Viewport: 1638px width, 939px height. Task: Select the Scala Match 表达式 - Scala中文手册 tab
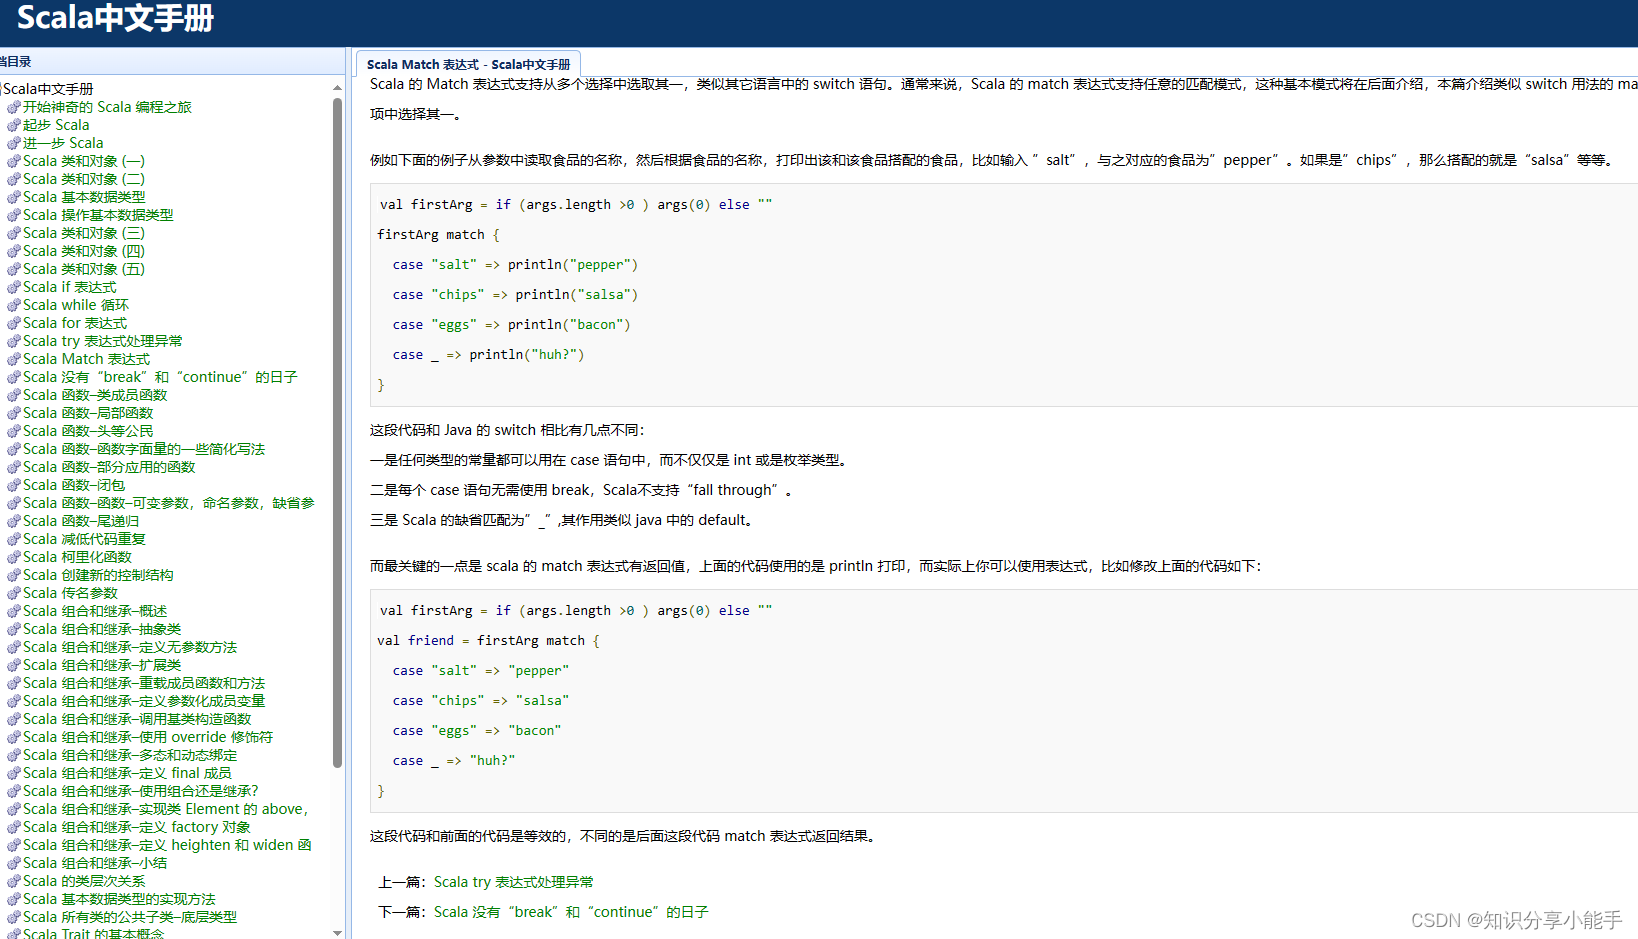(468, 64)
